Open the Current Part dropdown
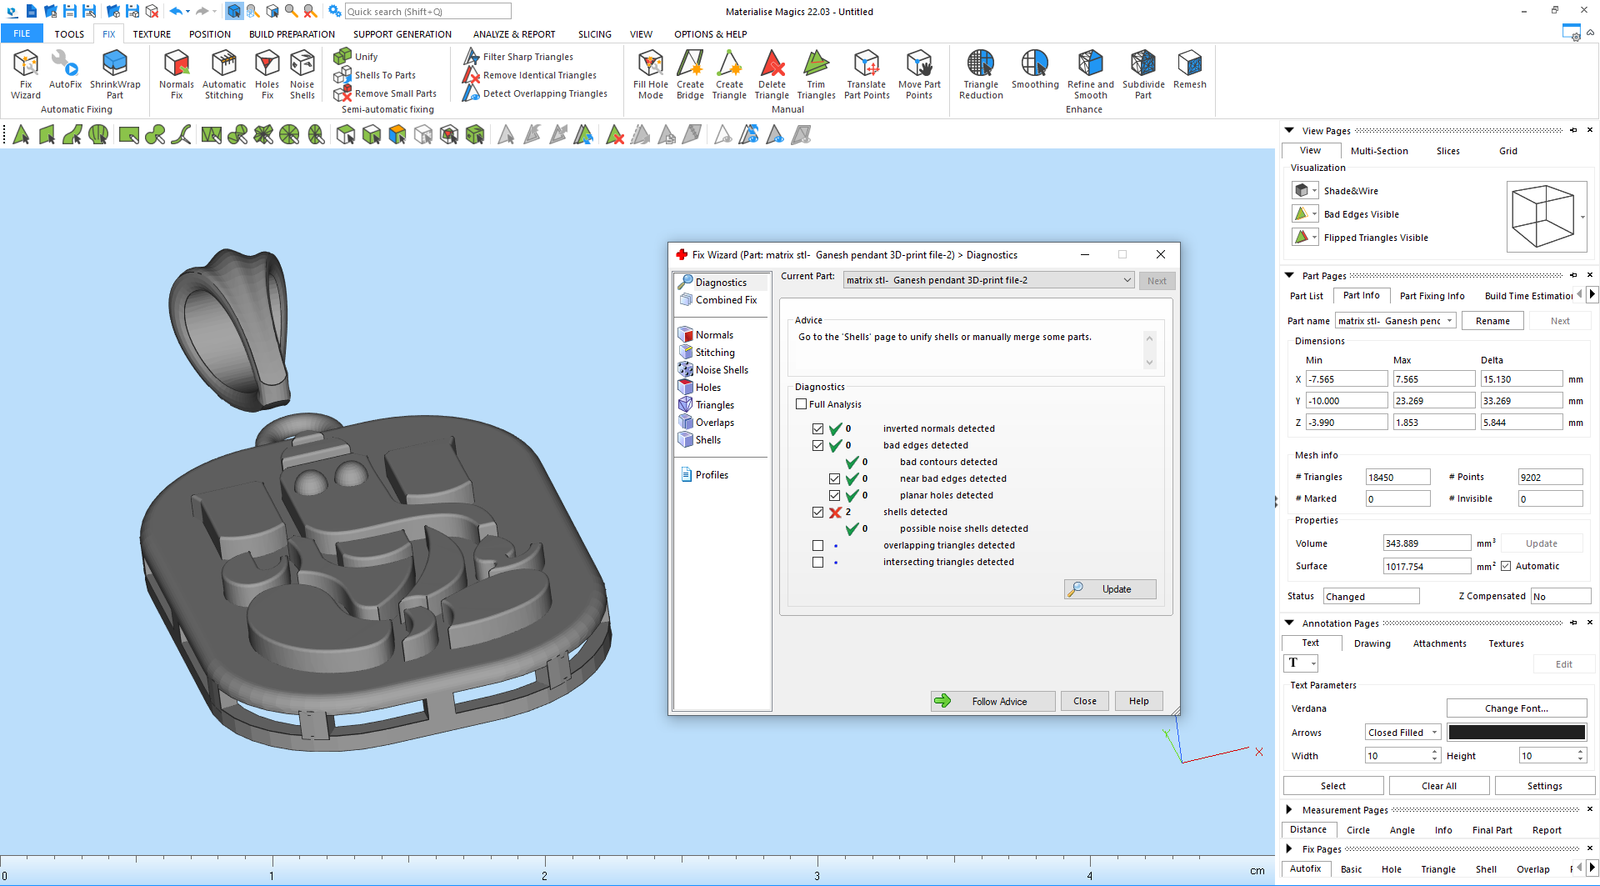This screenshot has width=1600, height=886. pyautogui.click(x=989, y=280)
